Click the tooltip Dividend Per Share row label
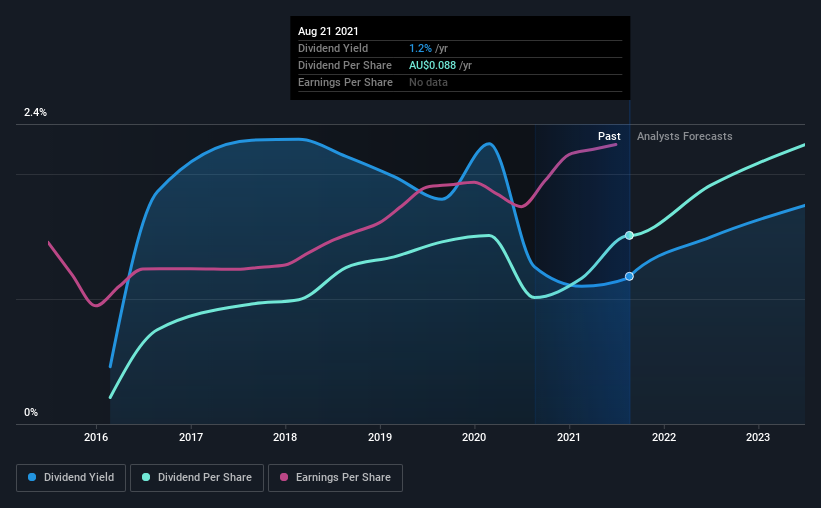The image size is (821, 508). click(345, 65)
